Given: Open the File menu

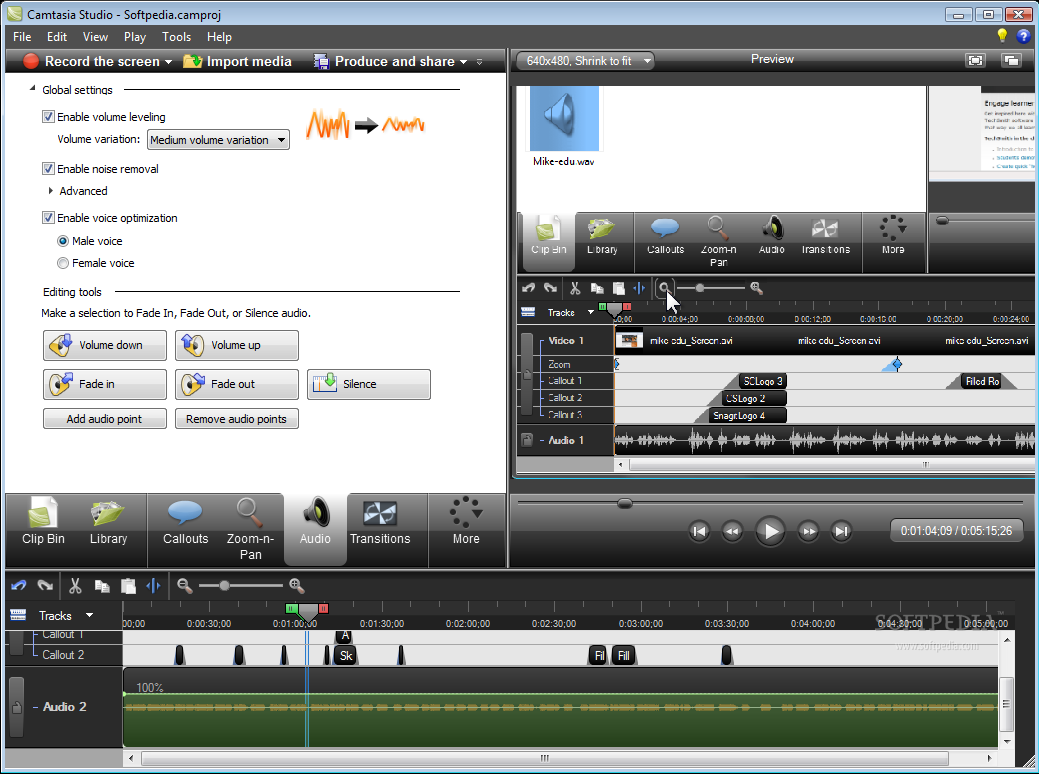Looking at the screenshot, I should click(x=22, y=37).
